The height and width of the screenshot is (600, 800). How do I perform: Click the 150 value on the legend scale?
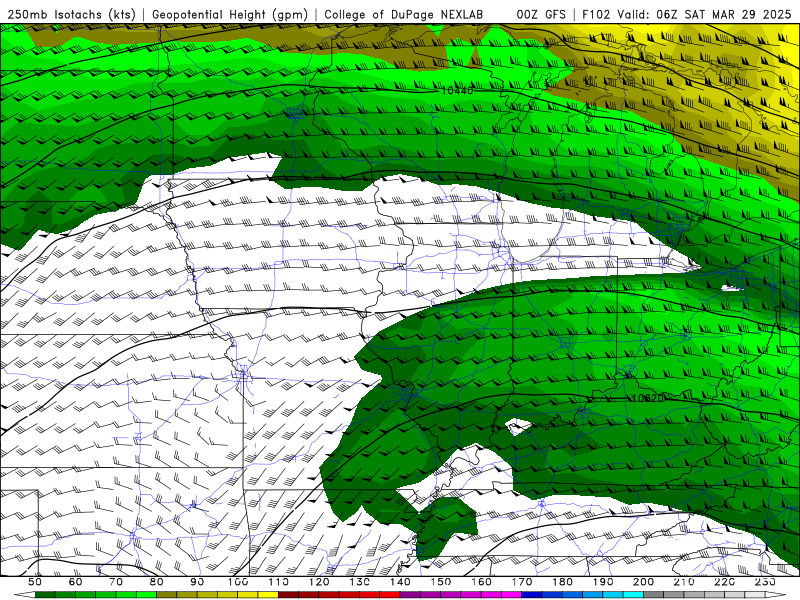[x=440, y=582]
